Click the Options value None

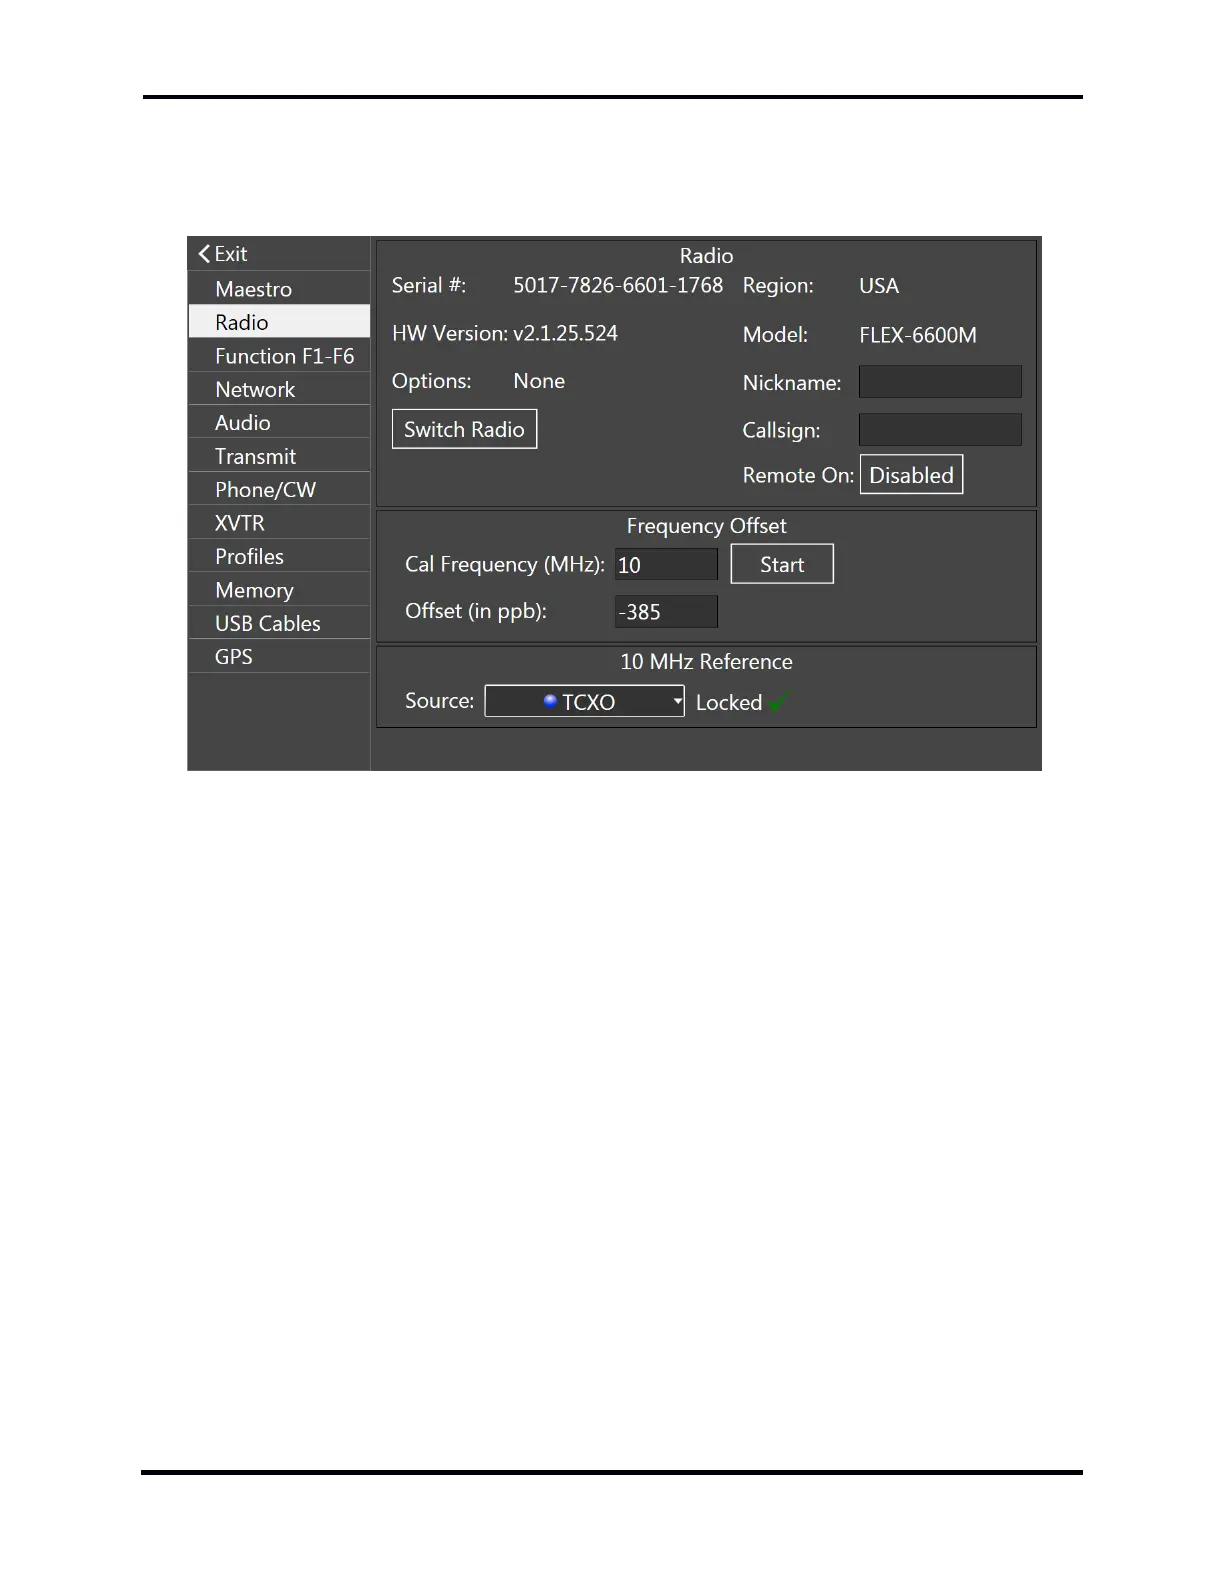539,381
